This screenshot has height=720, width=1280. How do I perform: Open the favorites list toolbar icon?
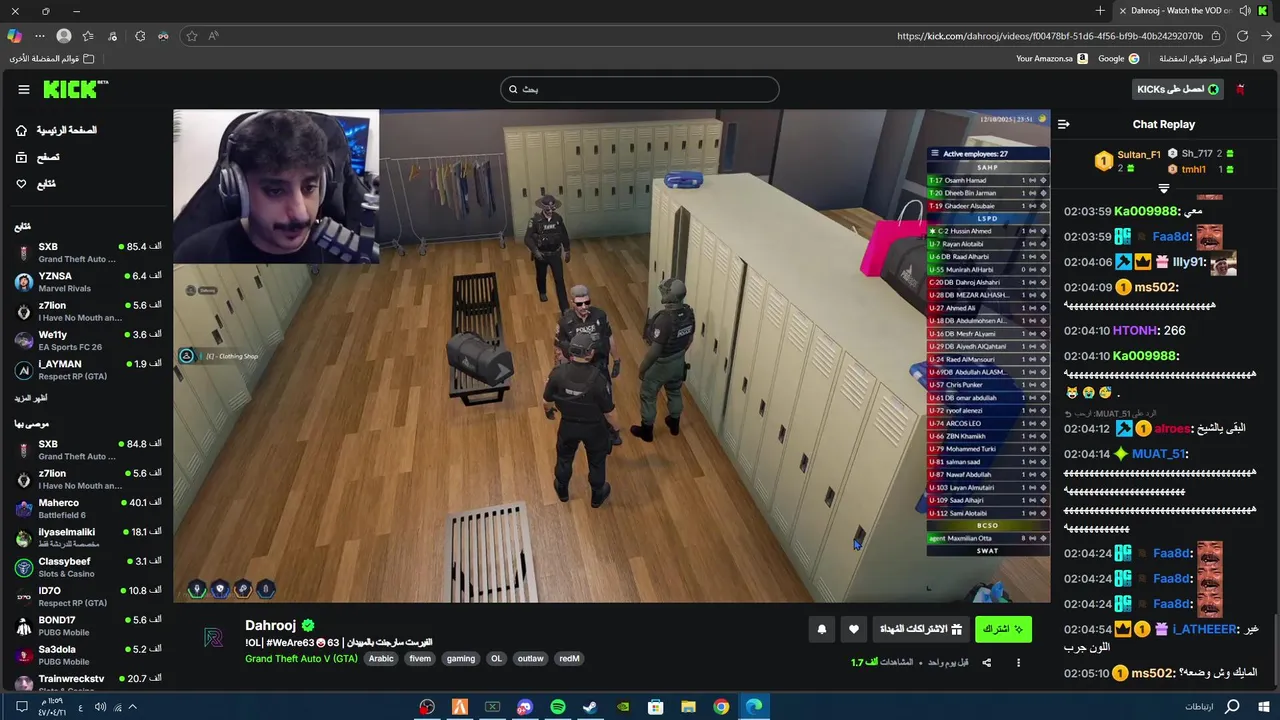coord(88,36)
